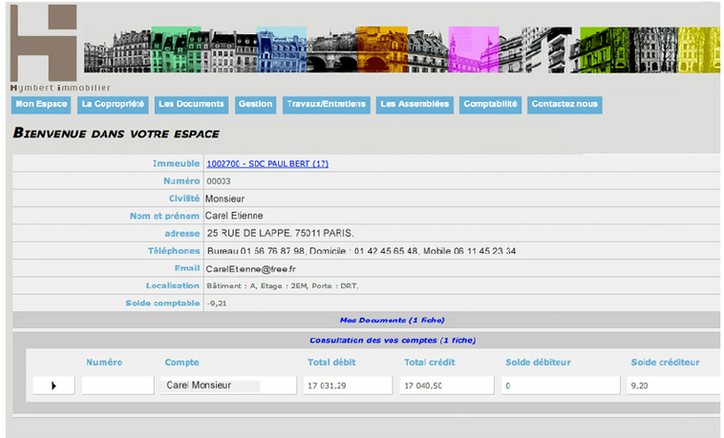Open the Gestion menu
This screenshot has width=724, height=438.
pos(255,105)
